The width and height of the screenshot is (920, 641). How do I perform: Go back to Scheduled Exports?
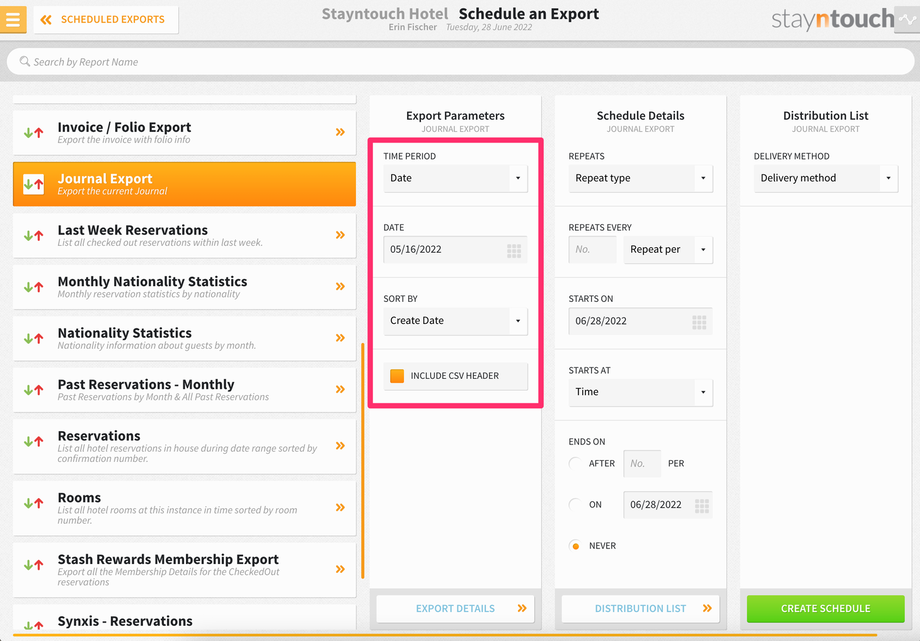(106, 19)
